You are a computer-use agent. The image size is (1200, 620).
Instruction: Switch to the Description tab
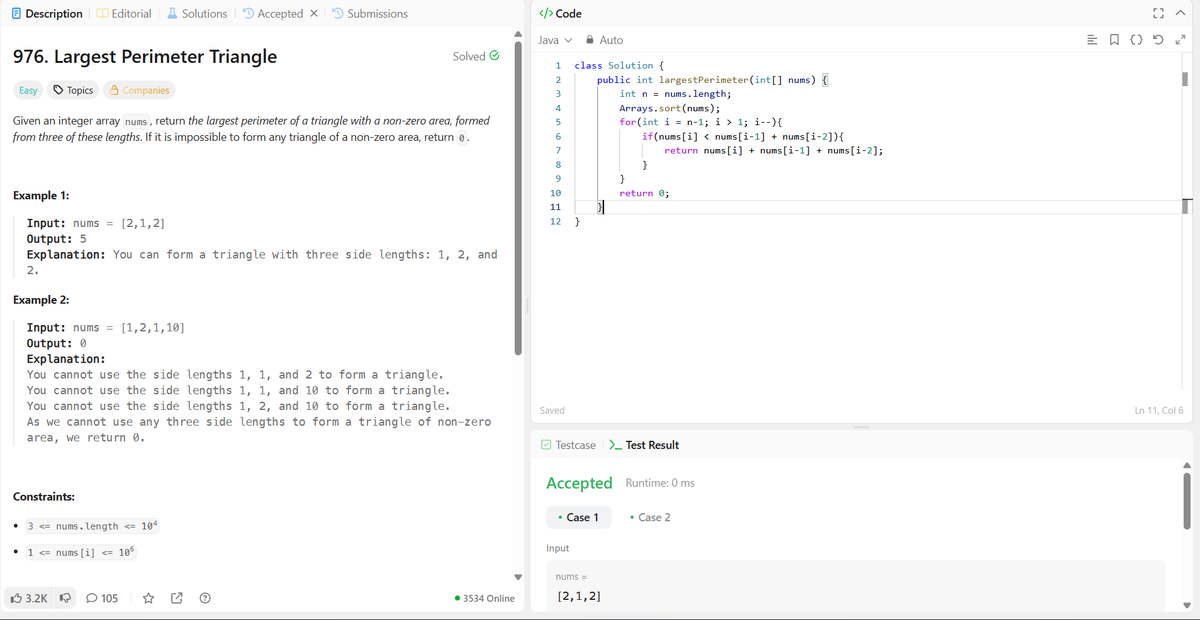pyautogui.click(x=45, y=13)
